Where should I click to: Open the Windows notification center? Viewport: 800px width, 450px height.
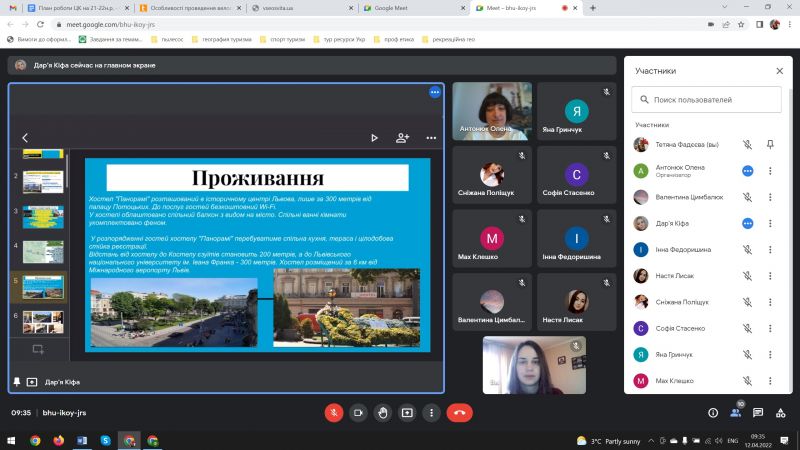[784, 441]
